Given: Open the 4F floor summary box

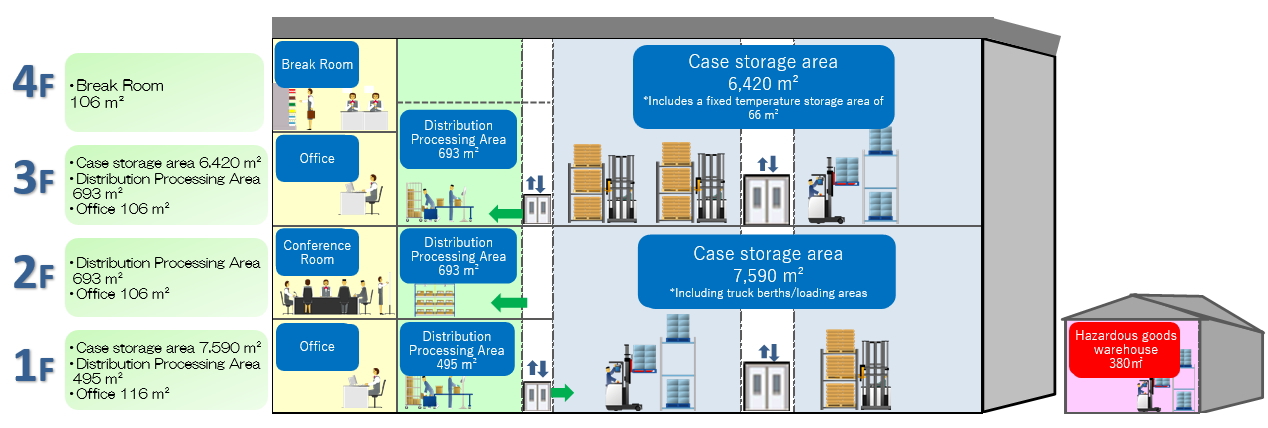Looking at the screenshot, I should pyautogui.click(x=165, y=92).
